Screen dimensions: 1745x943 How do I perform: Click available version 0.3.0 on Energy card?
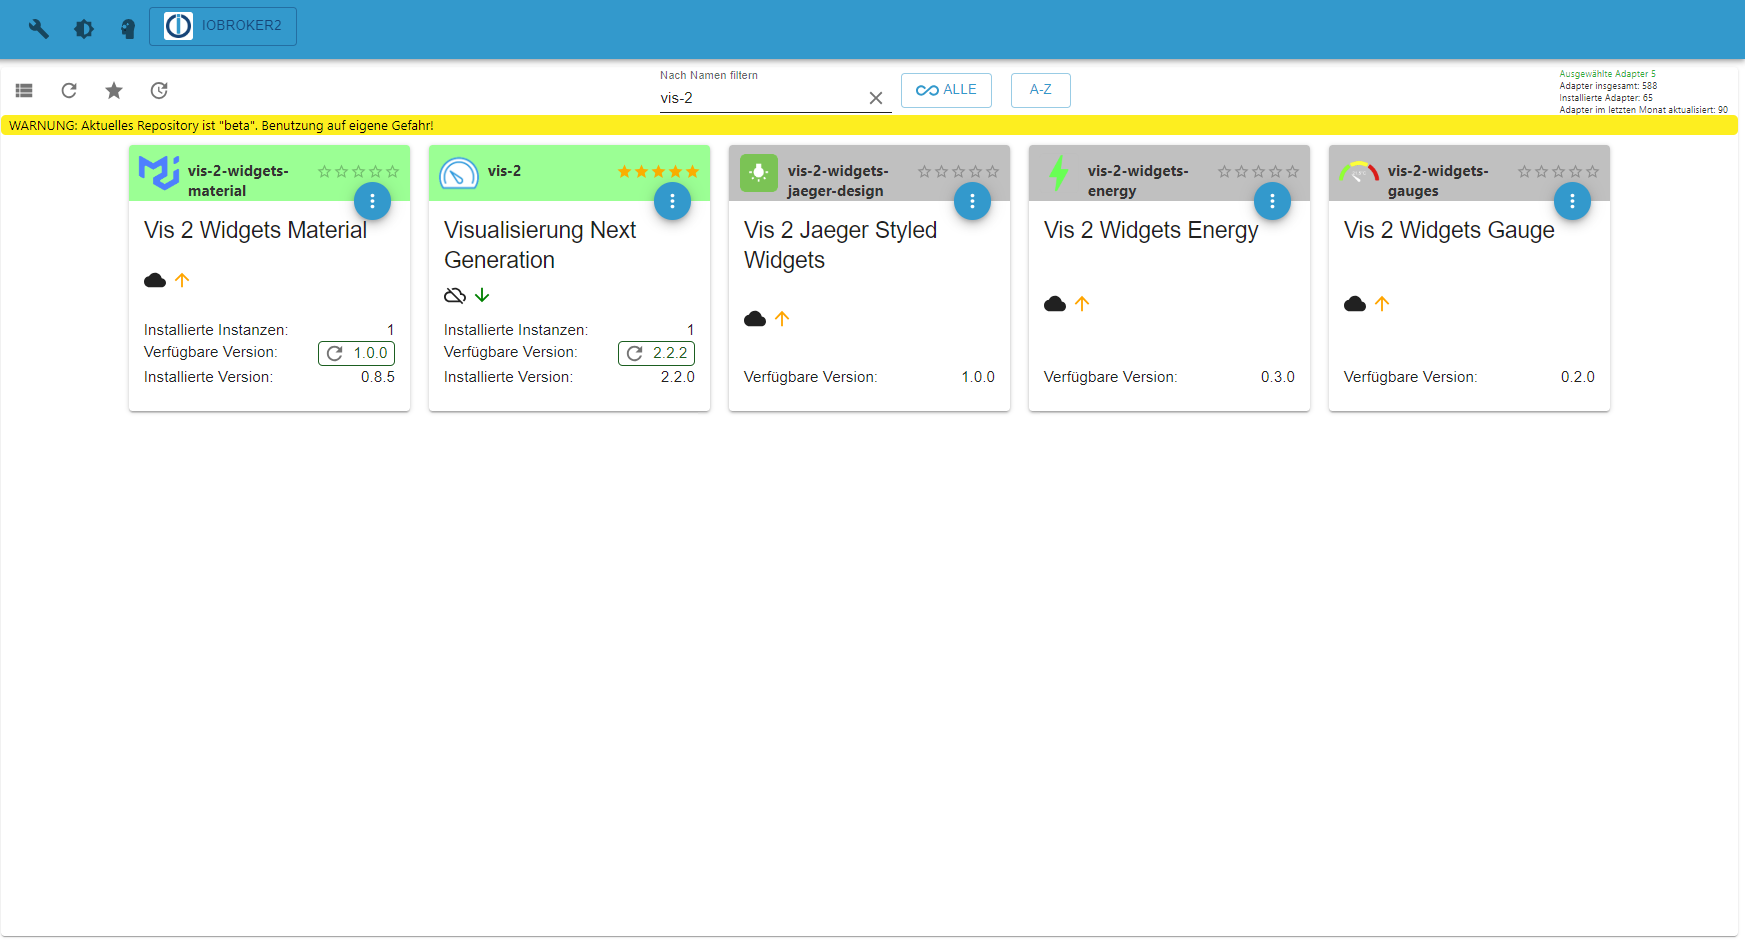pos(1278,377)
